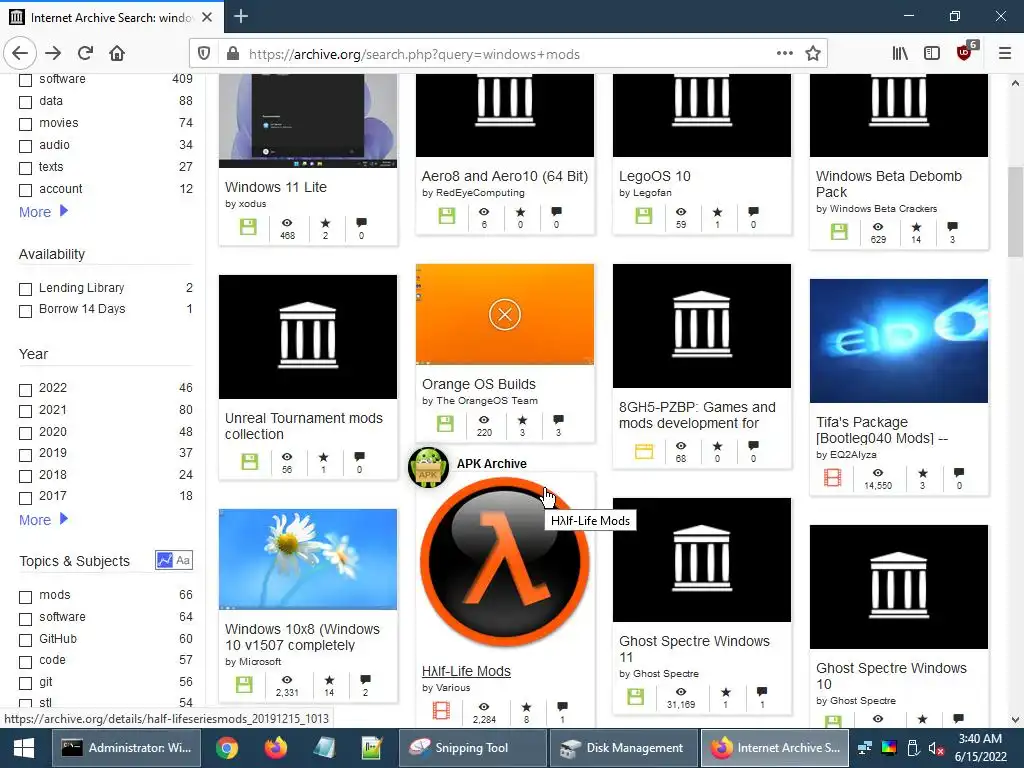1024x768 pixels.
Task: Open the Firefox home page
Action: click(x=117, y=54)
